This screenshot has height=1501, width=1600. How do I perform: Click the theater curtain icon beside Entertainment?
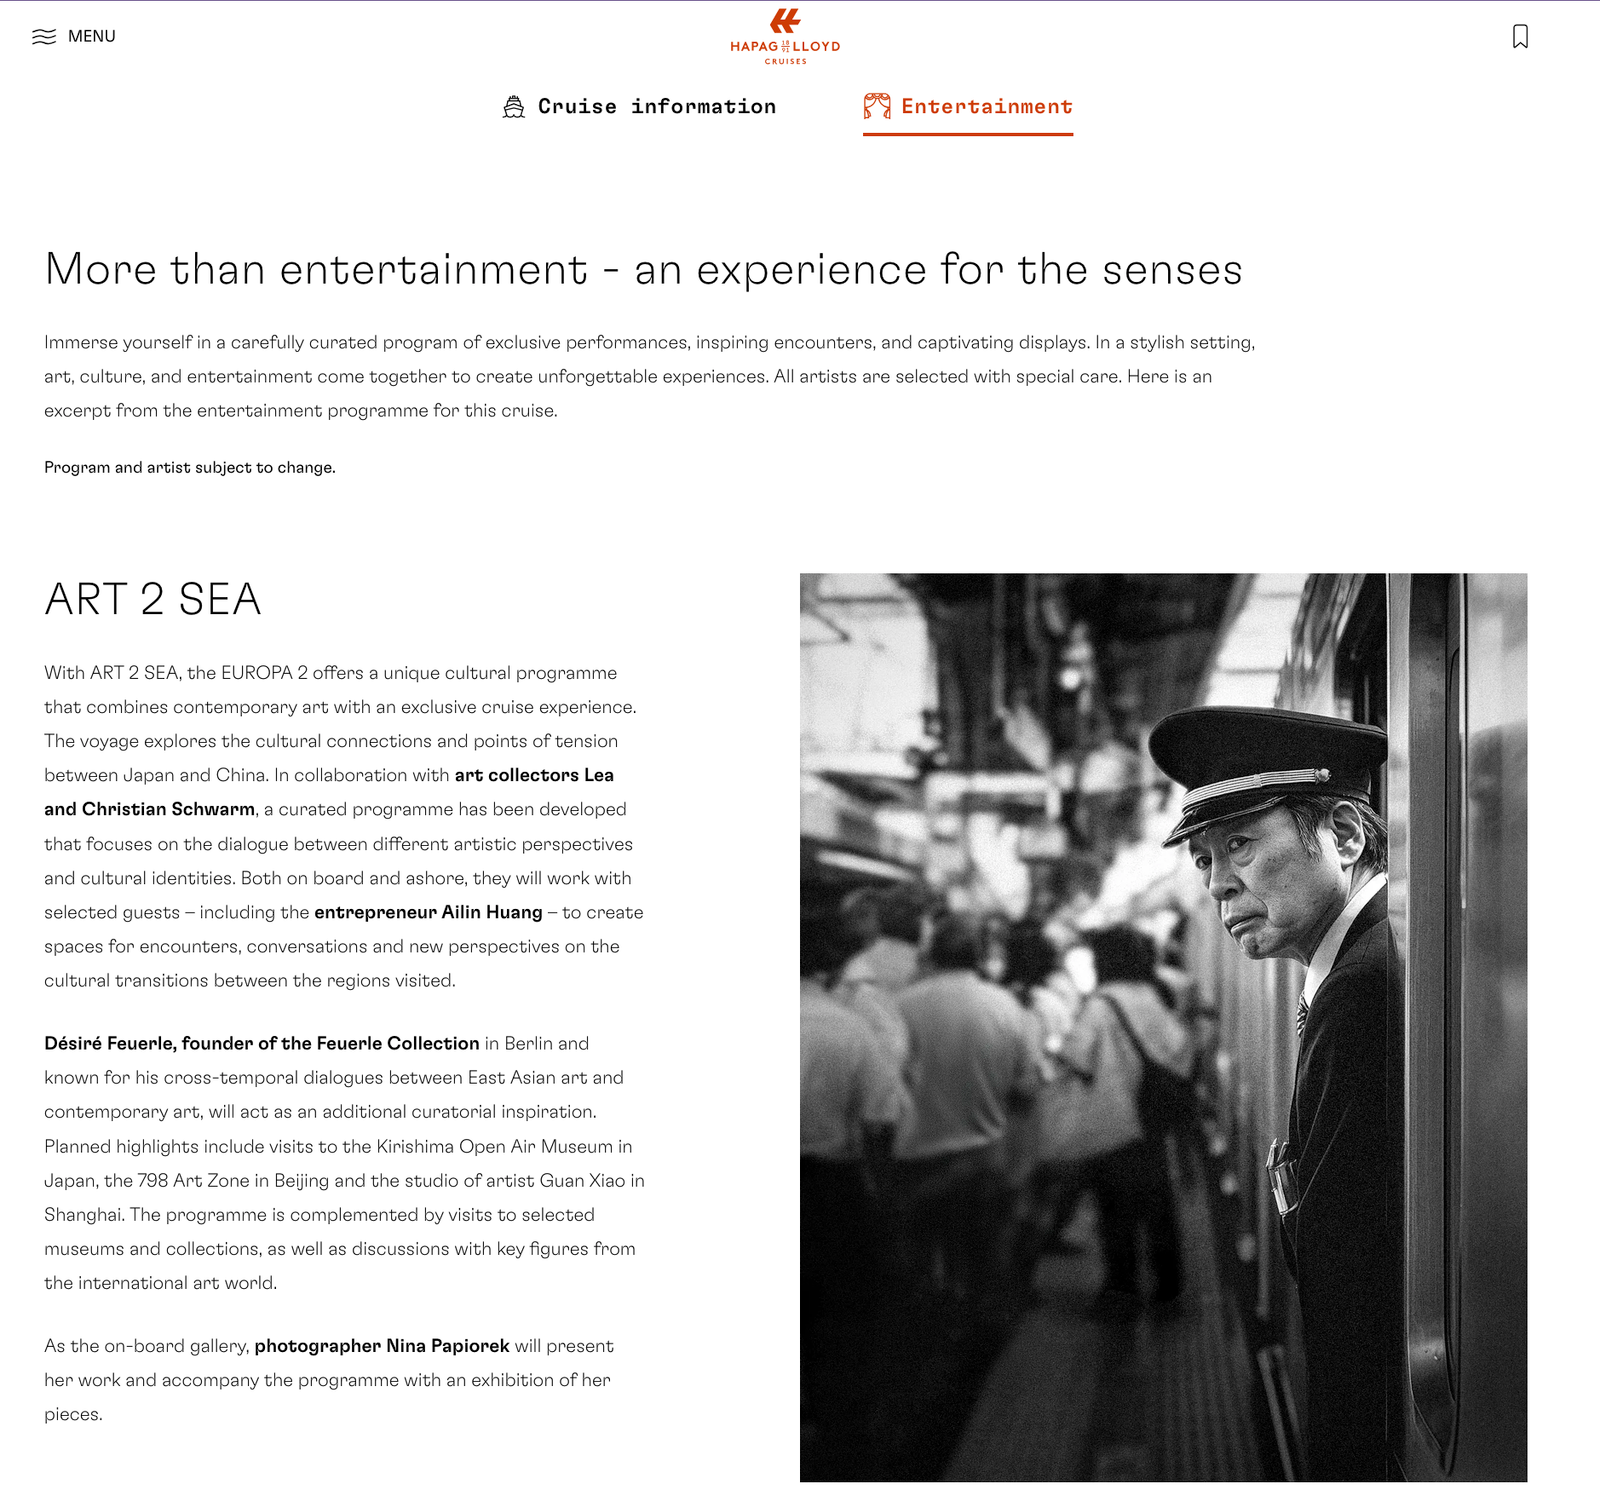[877, 106]
